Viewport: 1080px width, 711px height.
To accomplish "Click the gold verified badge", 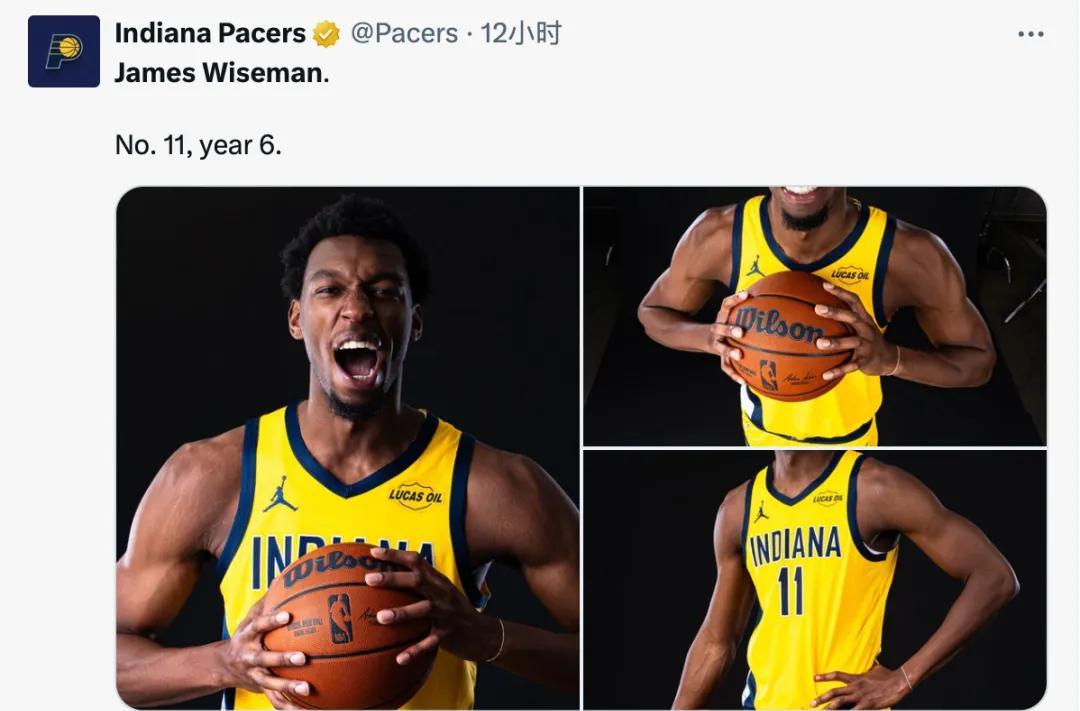I will 326,34.
